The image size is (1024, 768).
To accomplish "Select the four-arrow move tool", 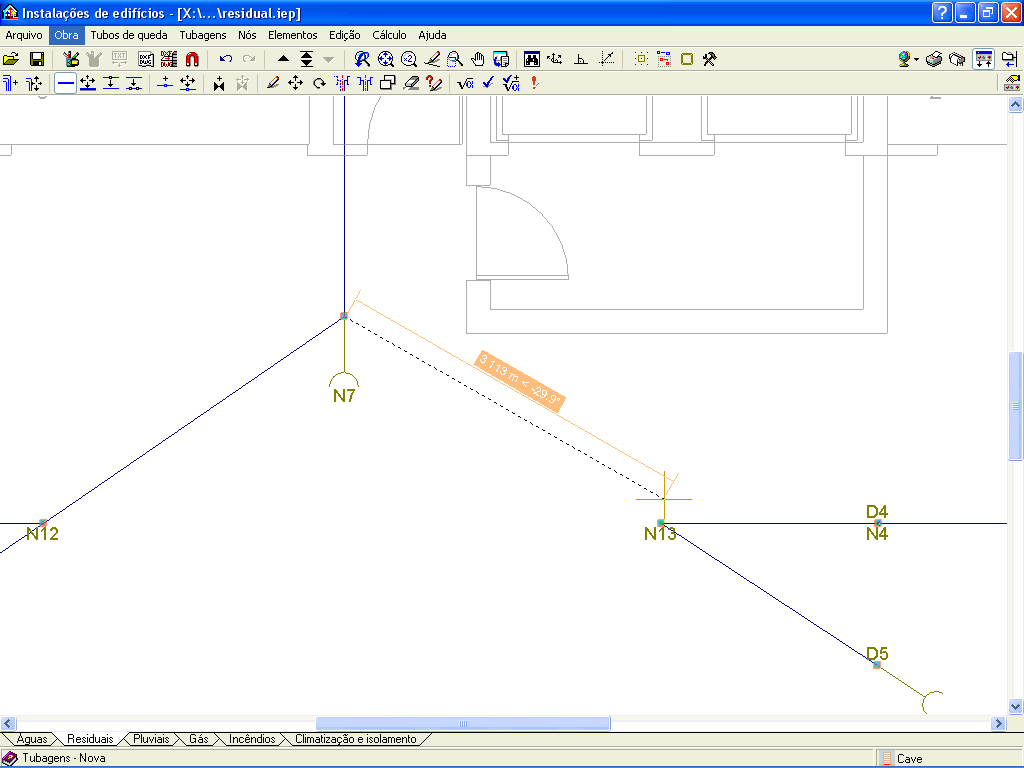I will coord(296,83).
